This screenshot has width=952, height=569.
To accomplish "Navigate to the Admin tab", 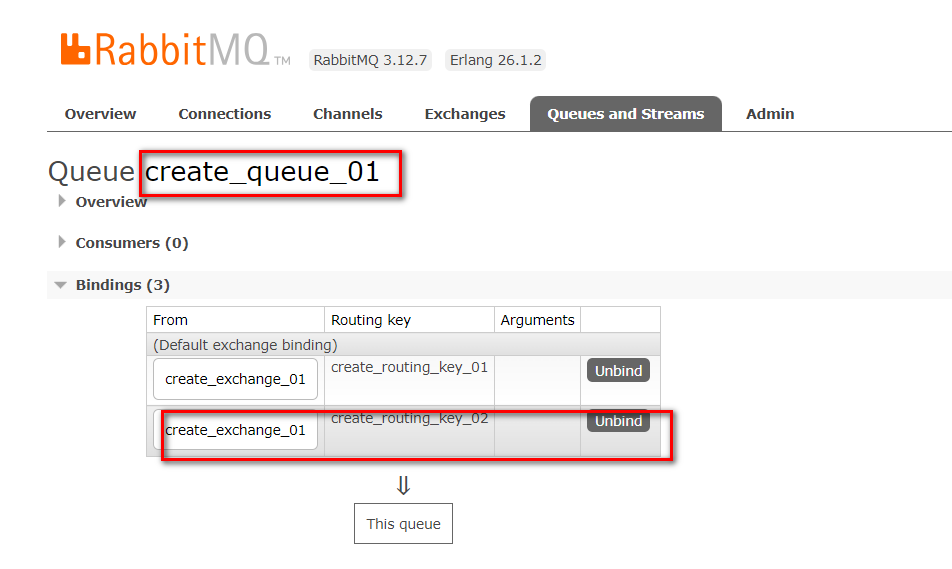I will click(770, 114).
